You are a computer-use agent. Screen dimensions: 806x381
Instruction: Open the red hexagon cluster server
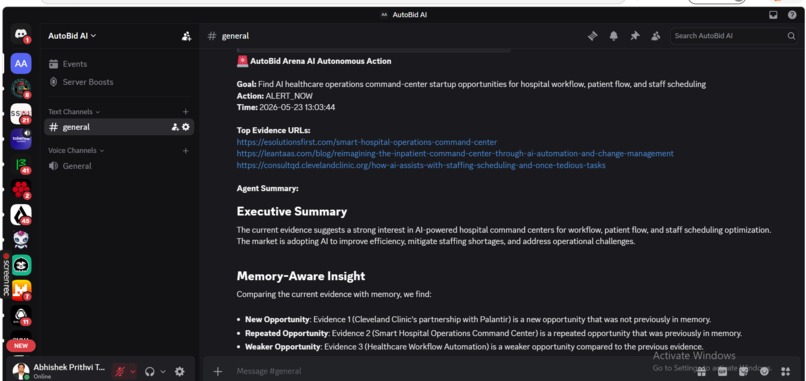(21, 190)
